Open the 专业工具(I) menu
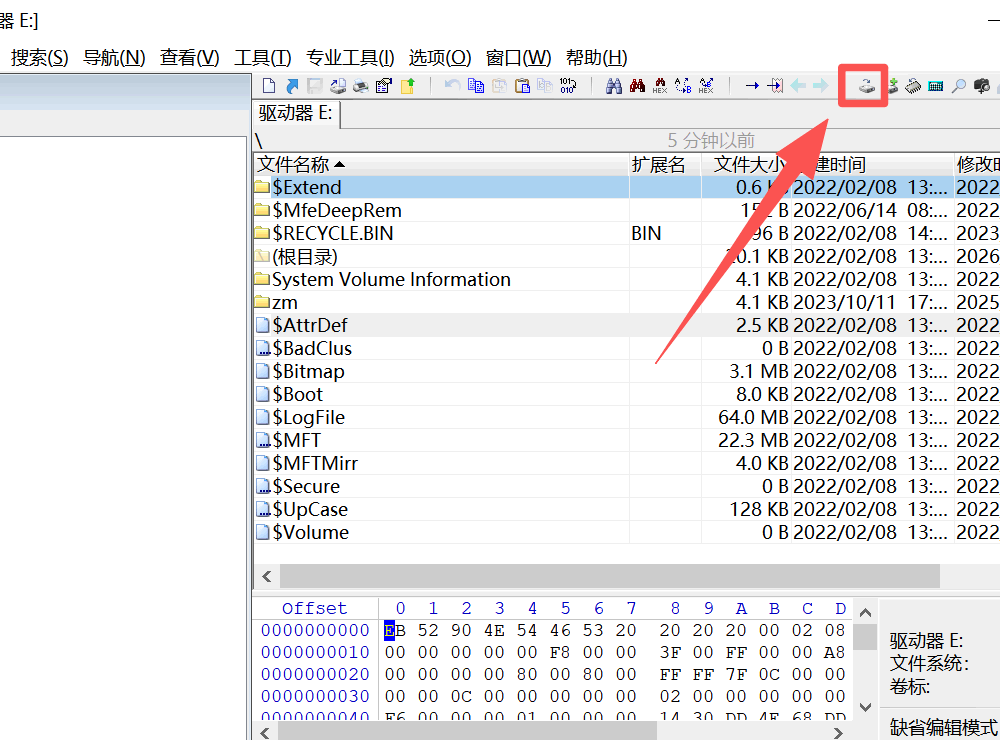Screen dimensions: 1000x740 [x=350, y=58]
